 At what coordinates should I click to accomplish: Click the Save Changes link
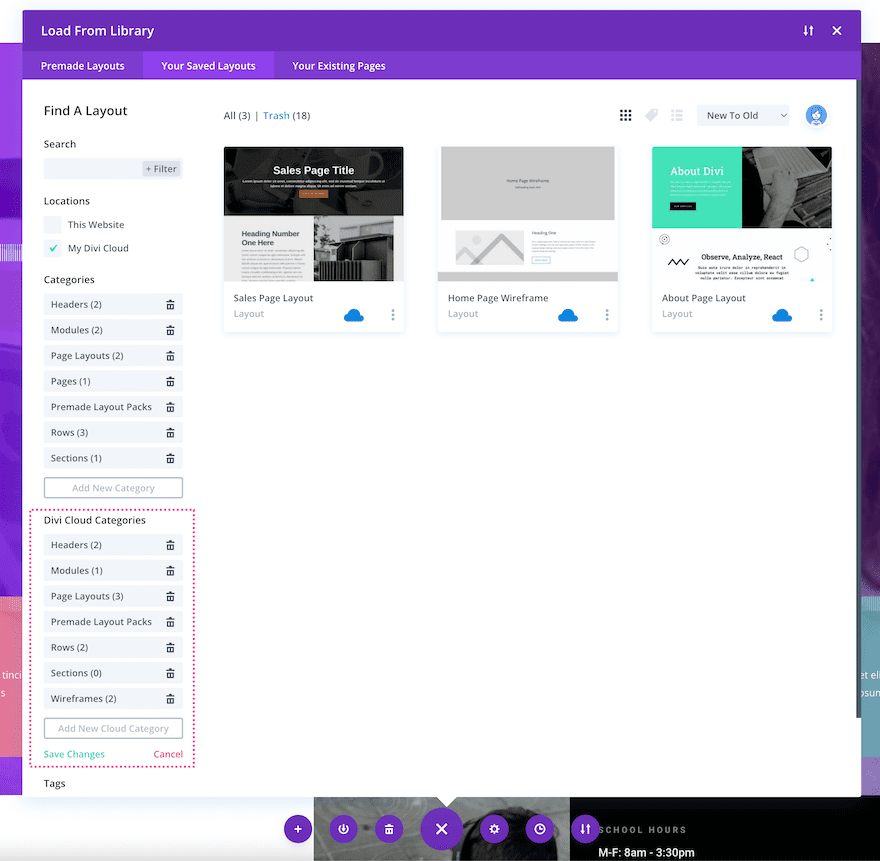[x=74, y=754]
